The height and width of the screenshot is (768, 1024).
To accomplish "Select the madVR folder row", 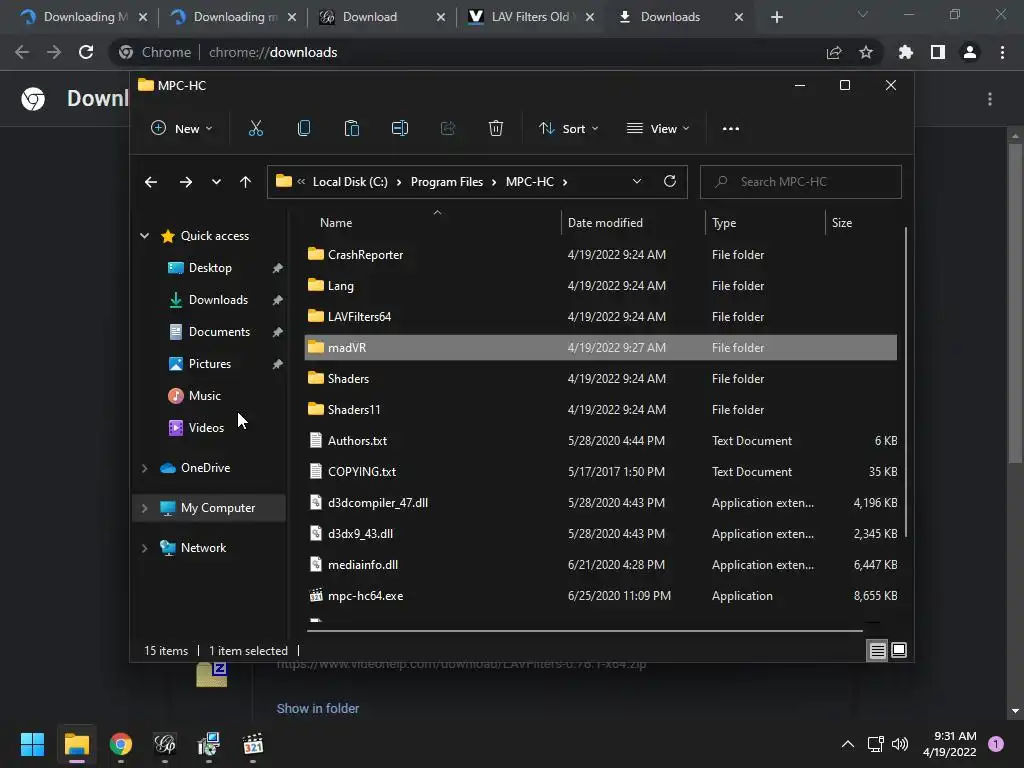I will (x=601, y=347).
